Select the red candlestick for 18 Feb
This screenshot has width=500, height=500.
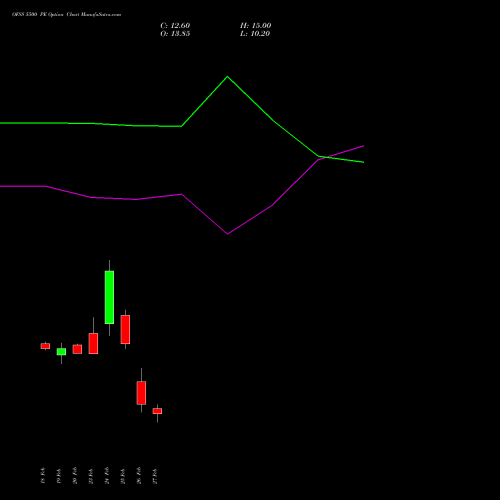pos(45,346)
